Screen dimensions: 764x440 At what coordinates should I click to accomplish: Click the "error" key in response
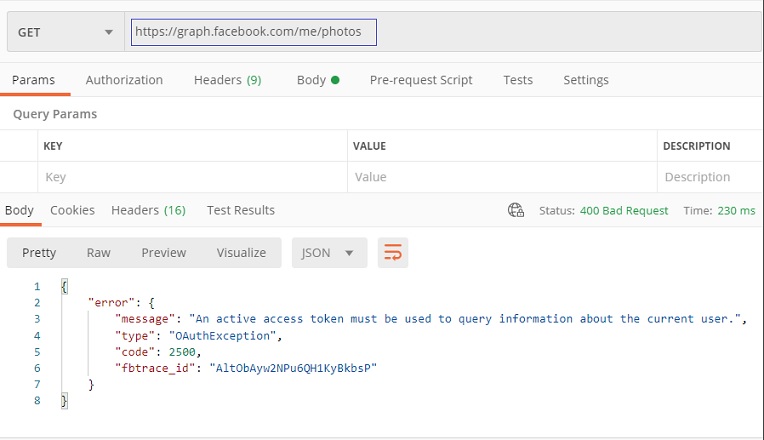click(111, 303)
